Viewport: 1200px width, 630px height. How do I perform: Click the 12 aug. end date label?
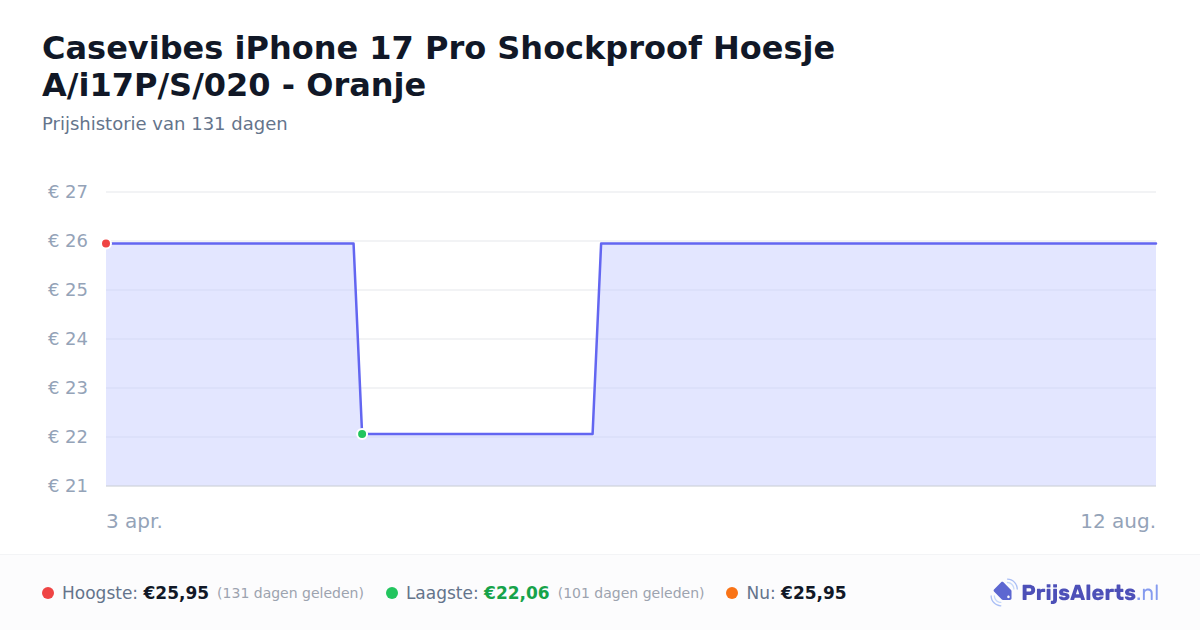click(1118, 522)
